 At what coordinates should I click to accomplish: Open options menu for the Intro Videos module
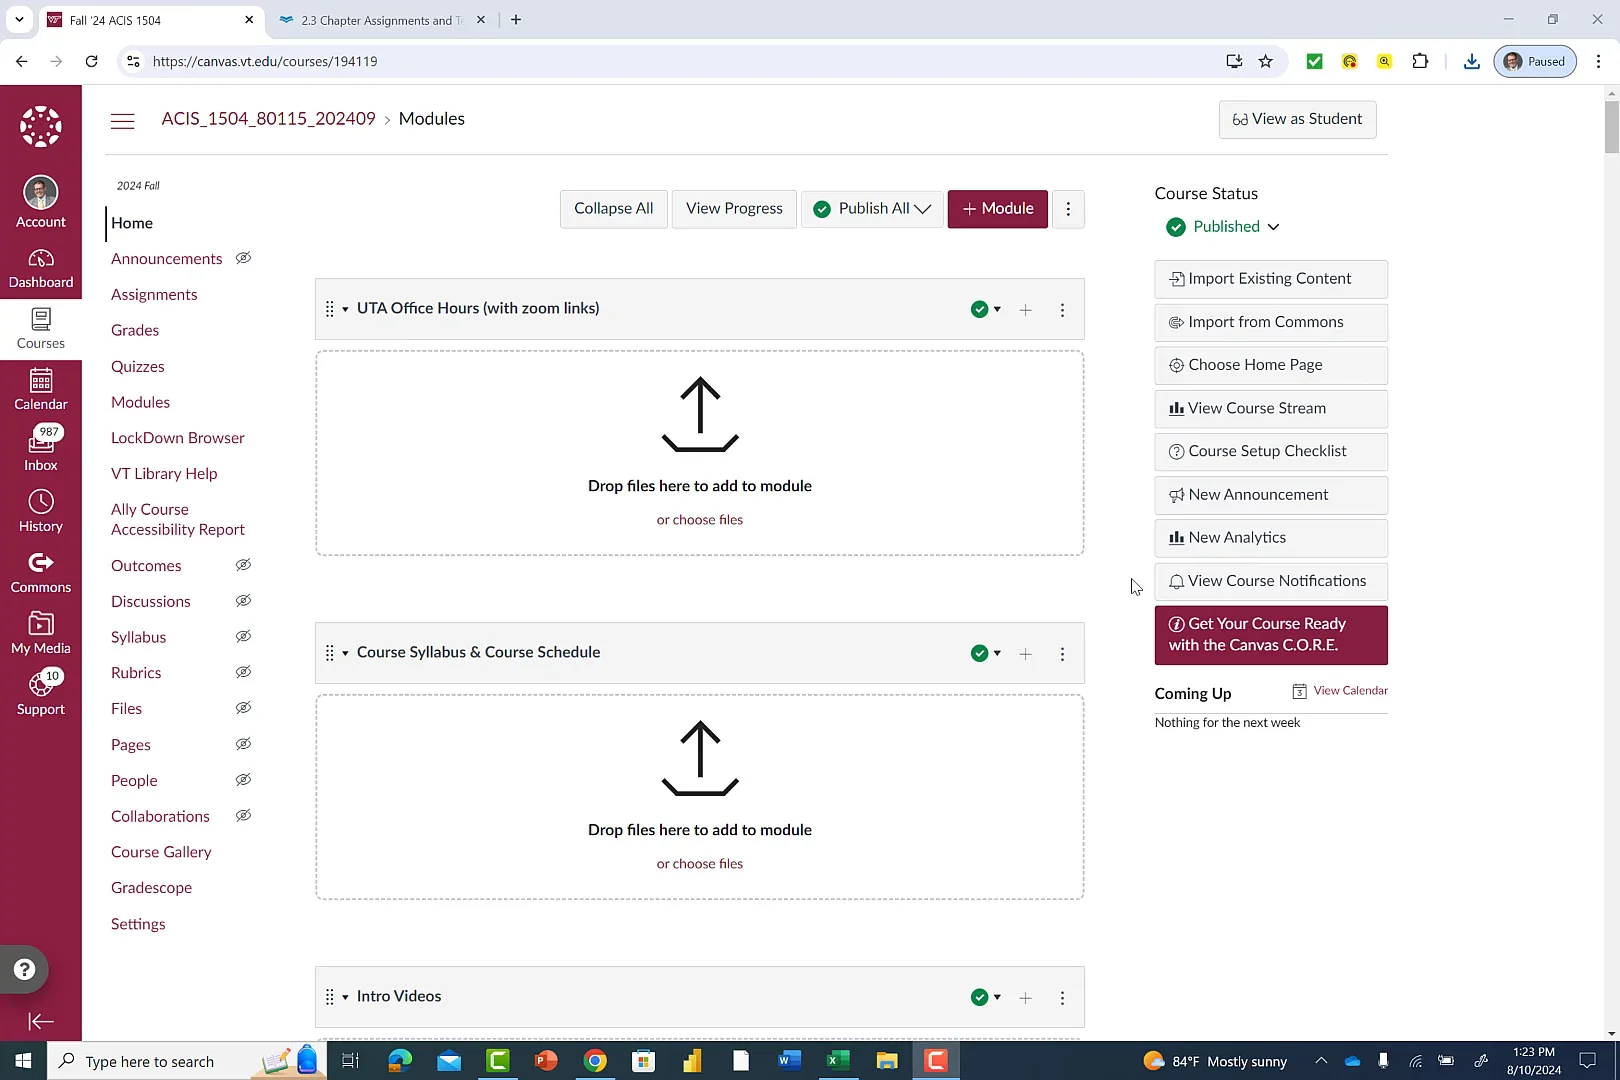pos(1062,997)
